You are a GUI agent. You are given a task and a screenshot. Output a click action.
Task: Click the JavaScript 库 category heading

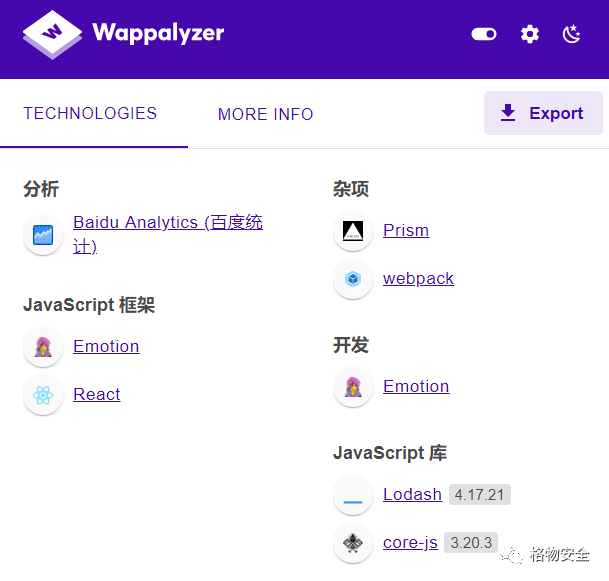click(390, 453)
